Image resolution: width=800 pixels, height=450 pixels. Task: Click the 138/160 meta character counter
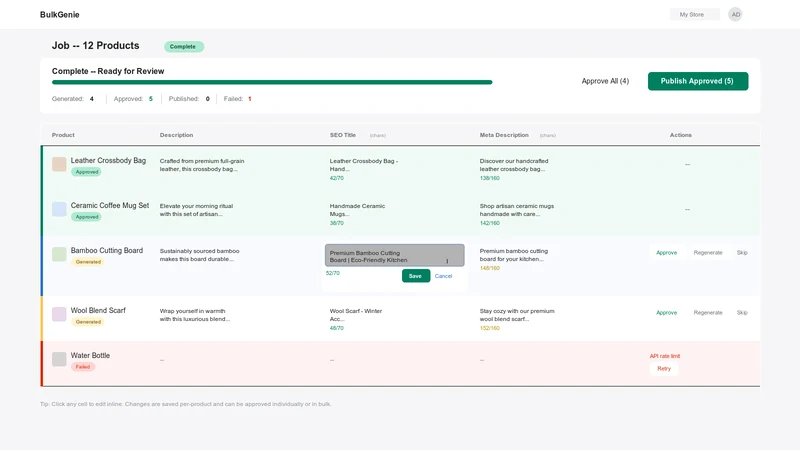point(490,178)
